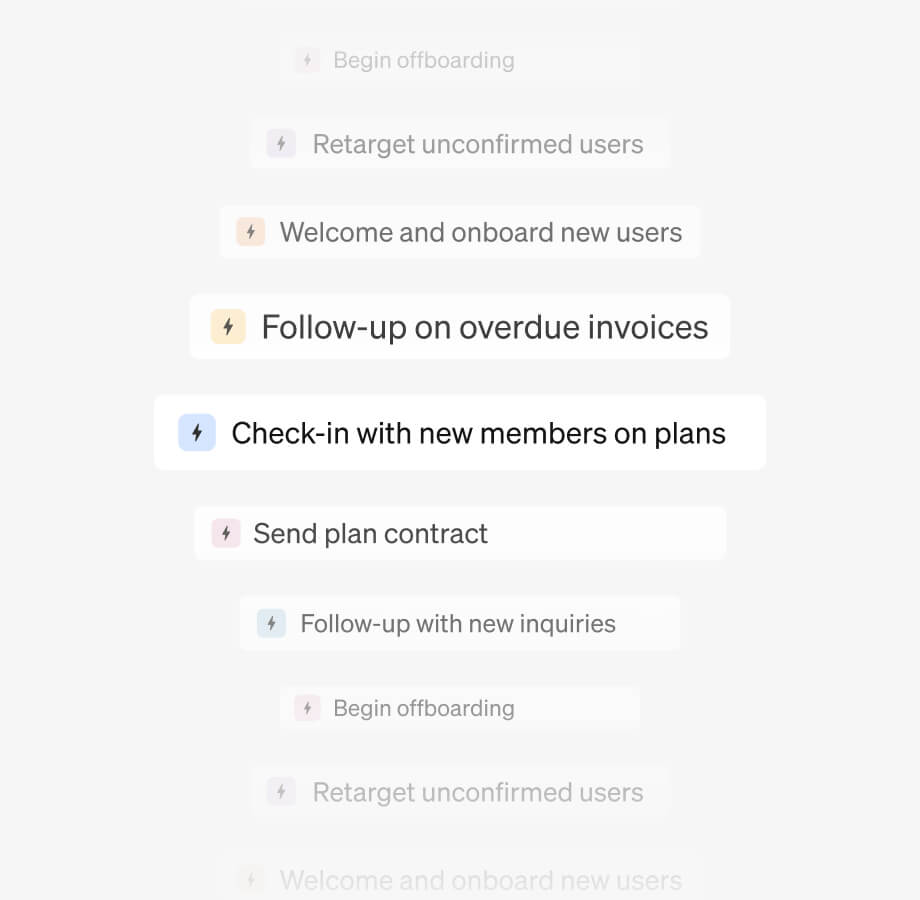Click the blue lightning icon beside Check-in with new members

pos(197,433)
